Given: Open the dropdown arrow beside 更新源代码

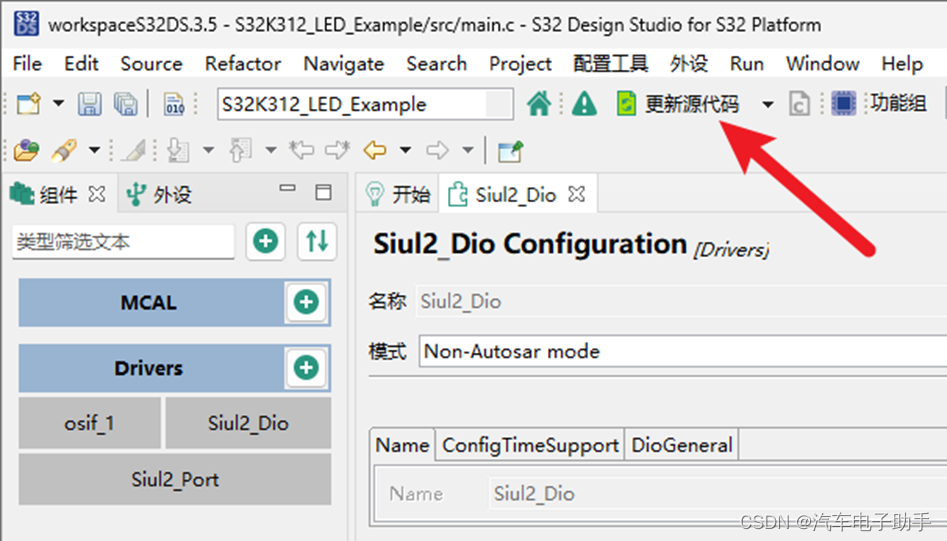Looking at the screenshot, I should coord(767,104).
